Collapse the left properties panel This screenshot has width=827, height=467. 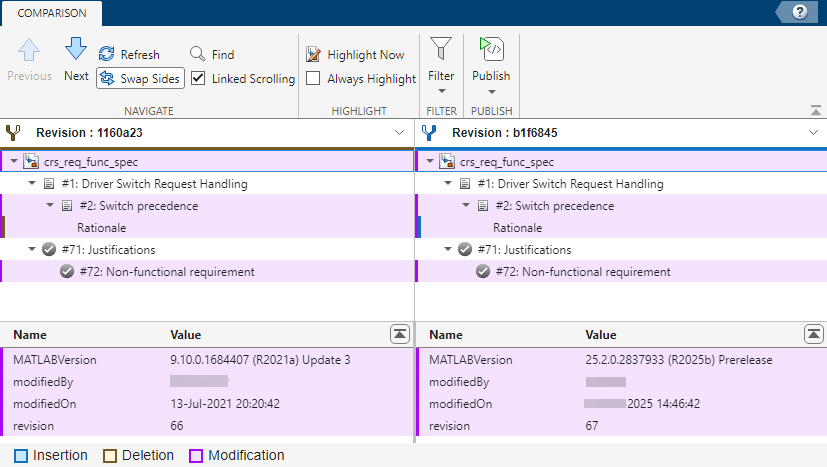click(x=398, y=334)
